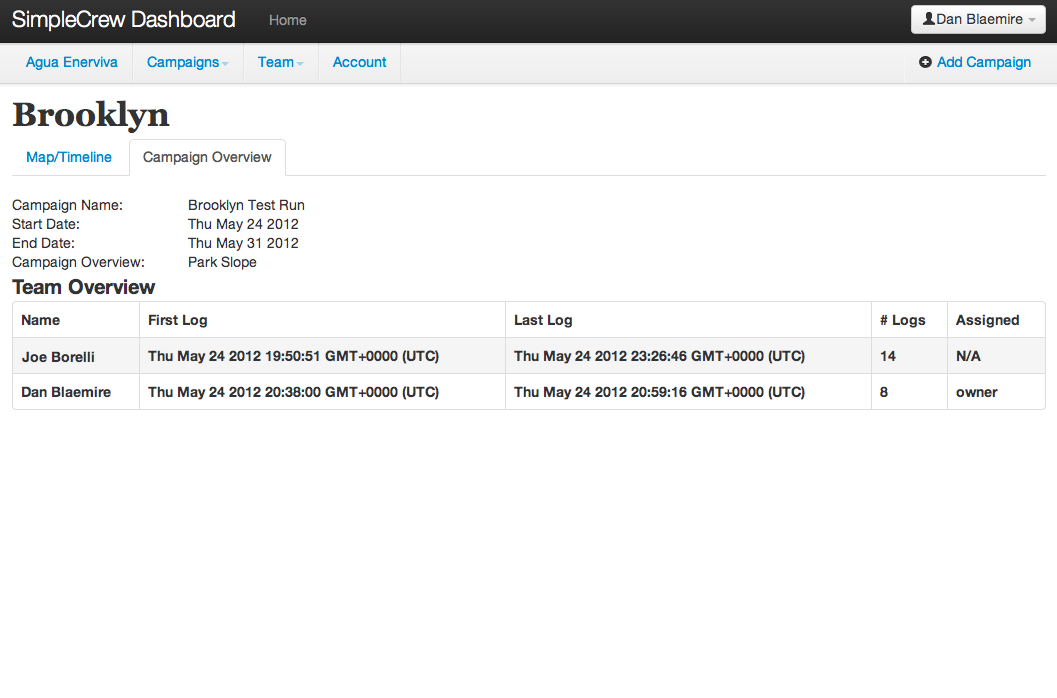
Task: Click the plus icon next to Add Campaign
Action: (925, 62)
